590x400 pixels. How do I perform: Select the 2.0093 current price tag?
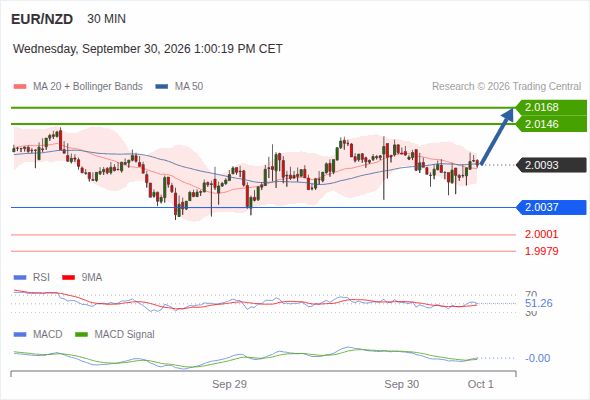(551, 165)
